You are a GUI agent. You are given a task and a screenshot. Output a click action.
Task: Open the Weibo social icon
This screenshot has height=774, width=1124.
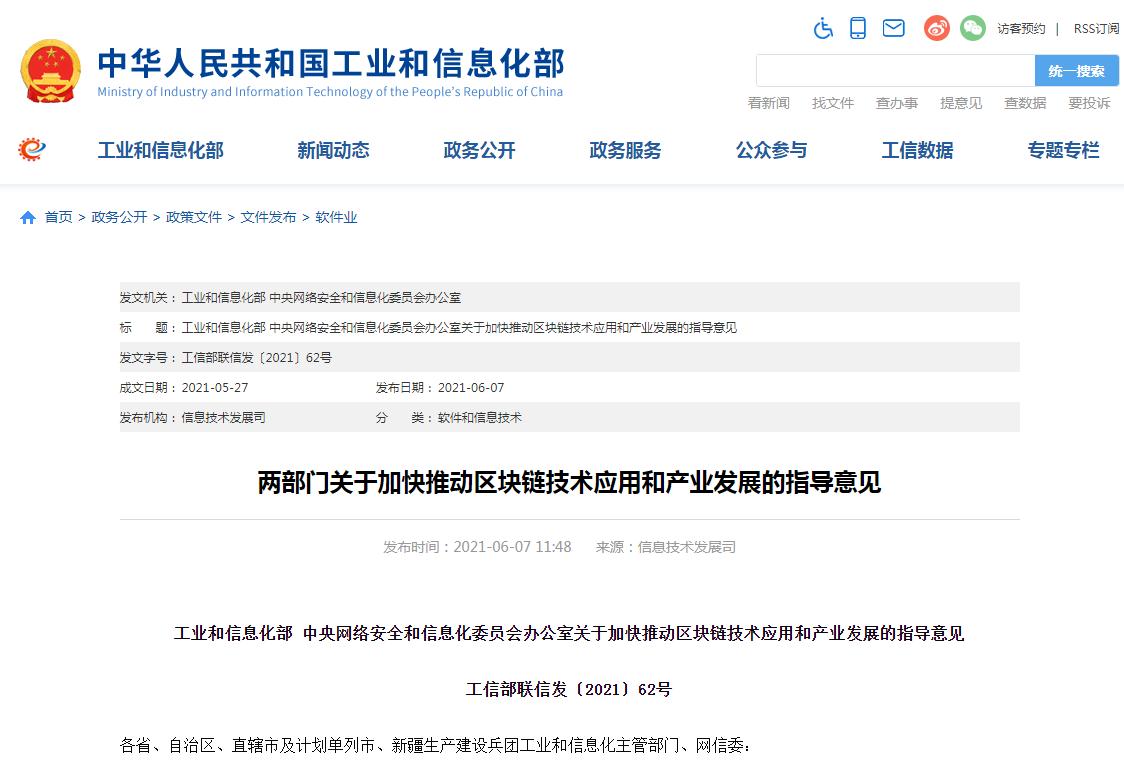point(936,28)
